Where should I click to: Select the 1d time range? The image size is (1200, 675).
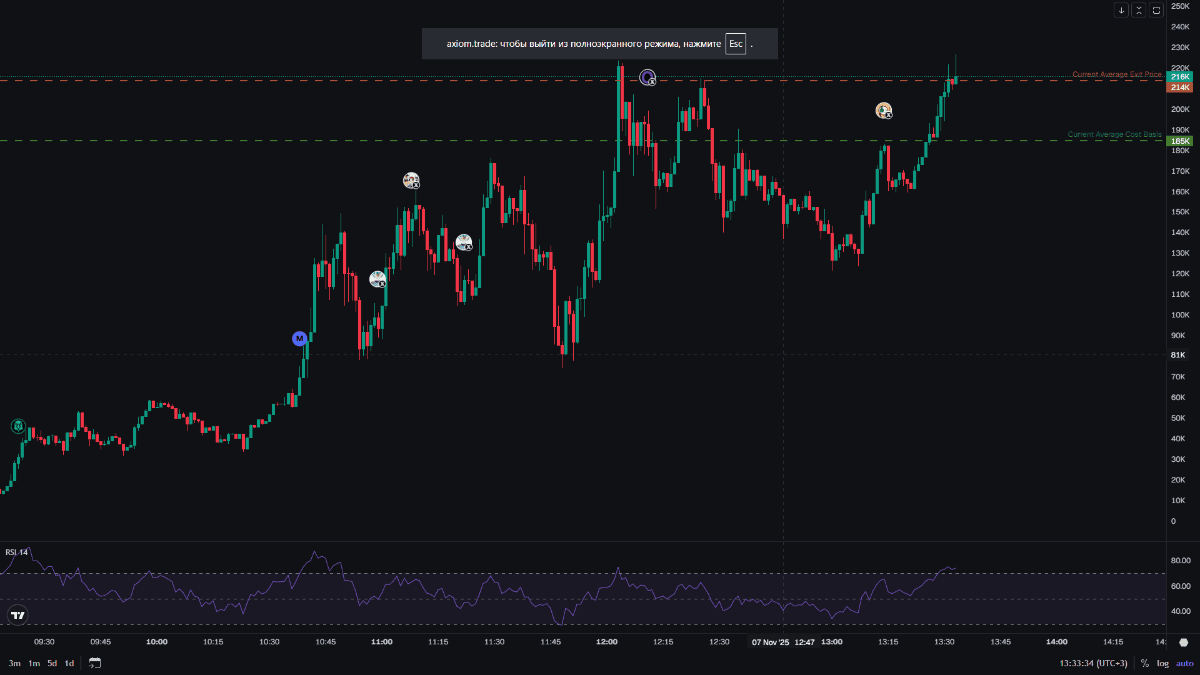69,663
